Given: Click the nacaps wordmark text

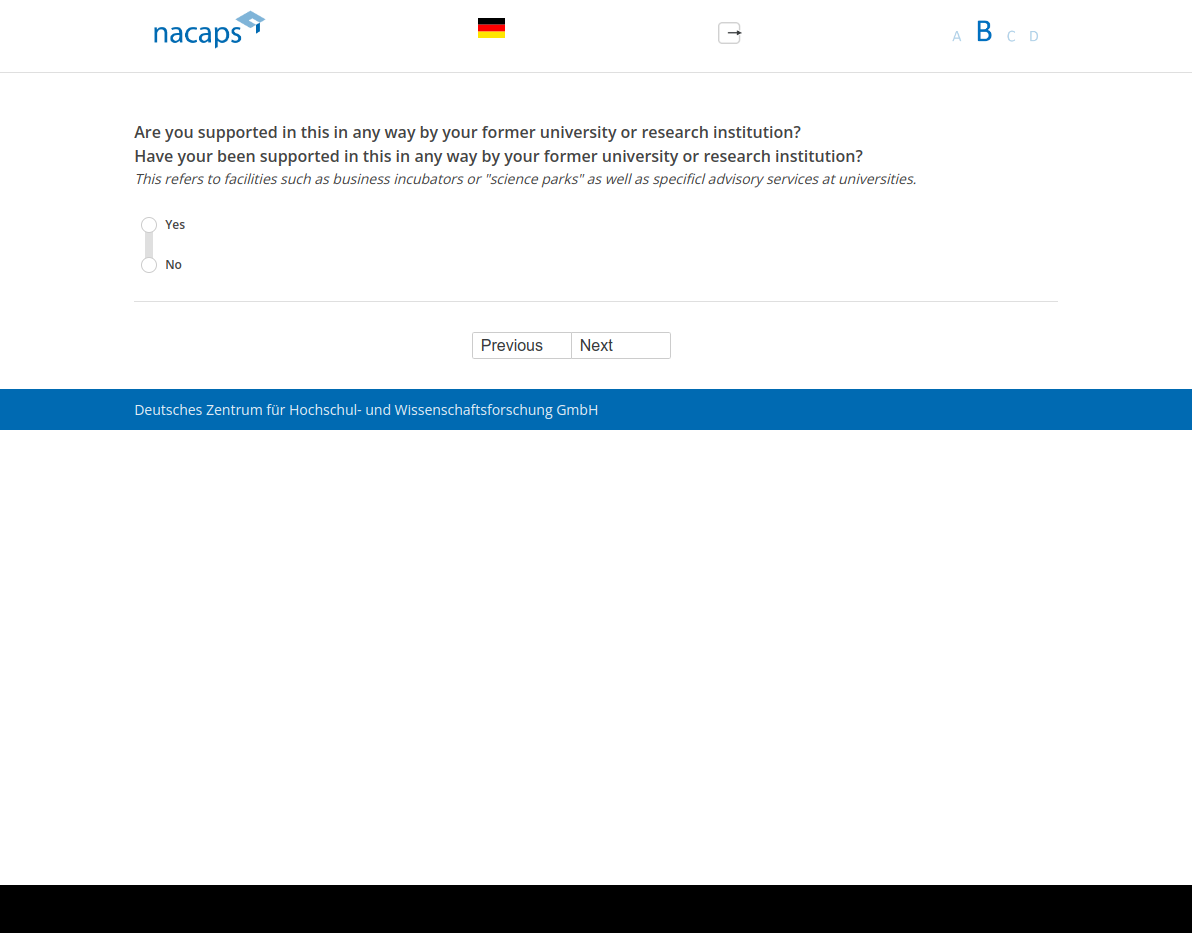Looking at the screenshot, I should point(197,35).
